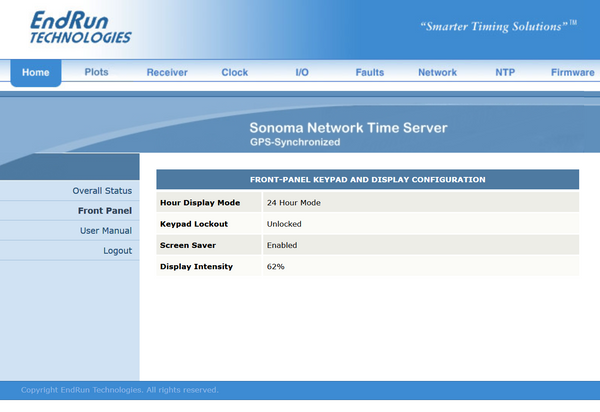Image resolution: width=600 pixels, height=412 pixels.
Task: Click the Unlocked value
Action: point(284,224)
